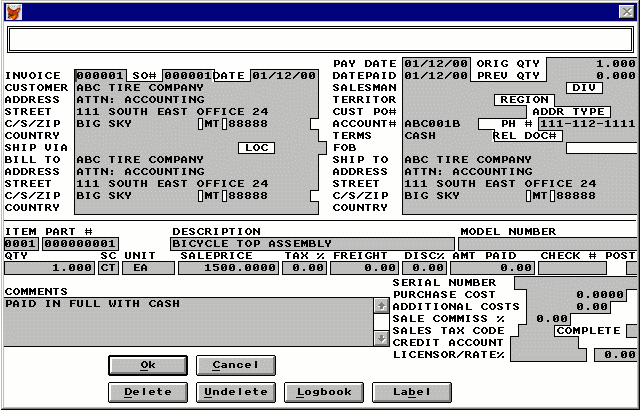Click the SO# button
The width and height of the screenshot is (642, 412).
click(145, 76)
